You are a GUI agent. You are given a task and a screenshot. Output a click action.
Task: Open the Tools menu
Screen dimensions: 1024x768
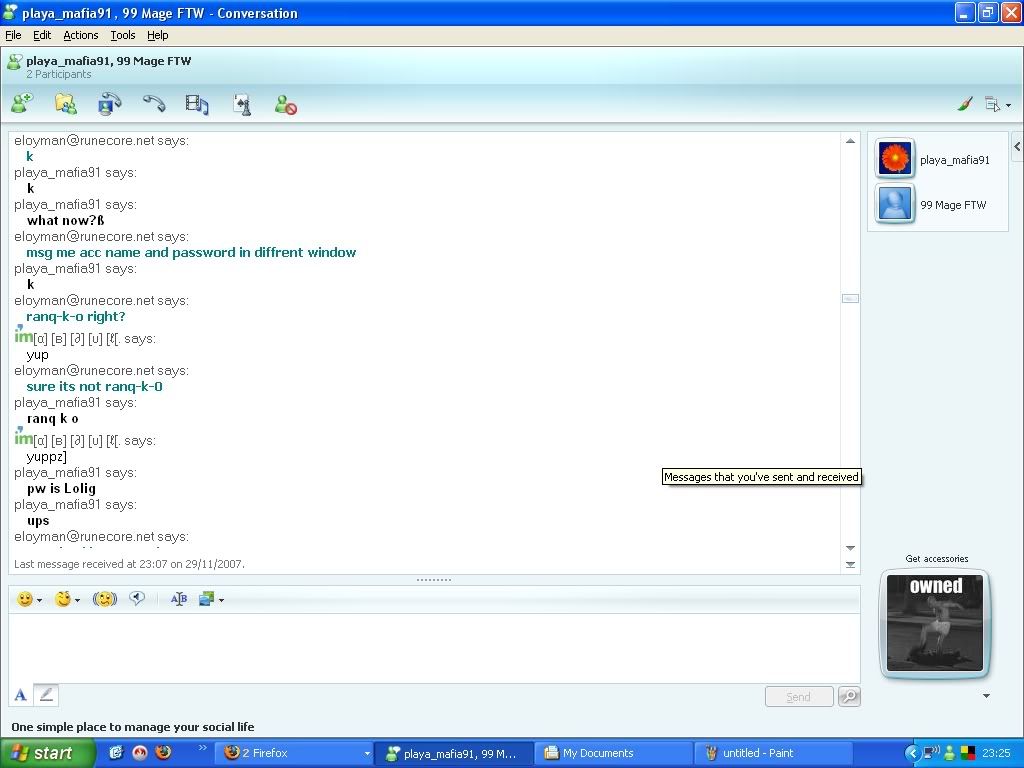point(122,35)
